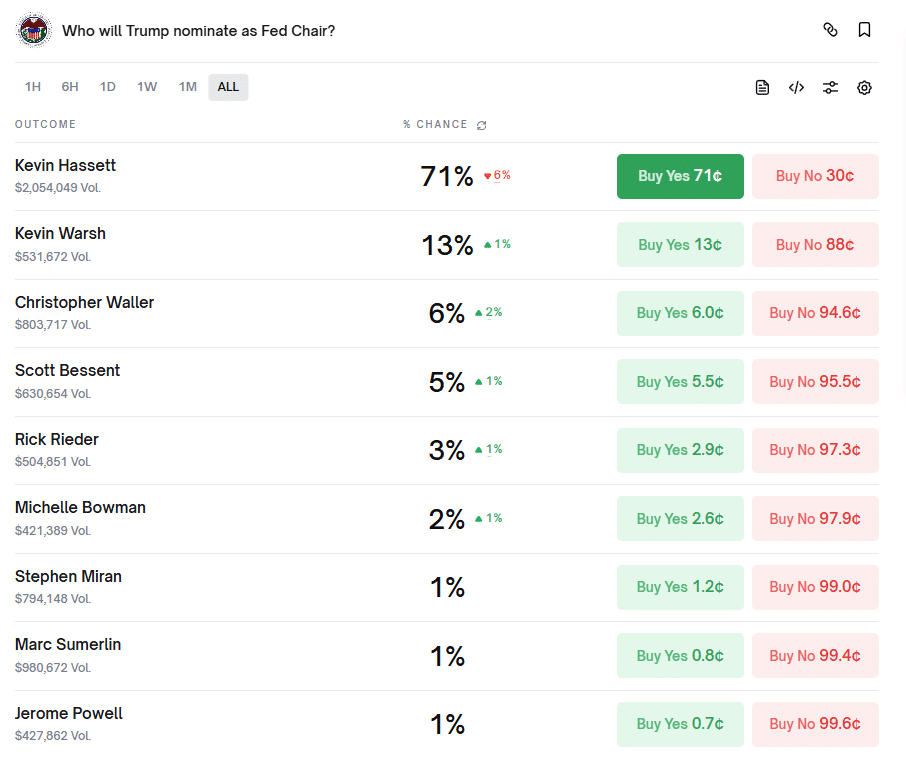Expand the Jerome Powell outcome row
The height and width of the screenshot is (757, 906).
[68, 713]
